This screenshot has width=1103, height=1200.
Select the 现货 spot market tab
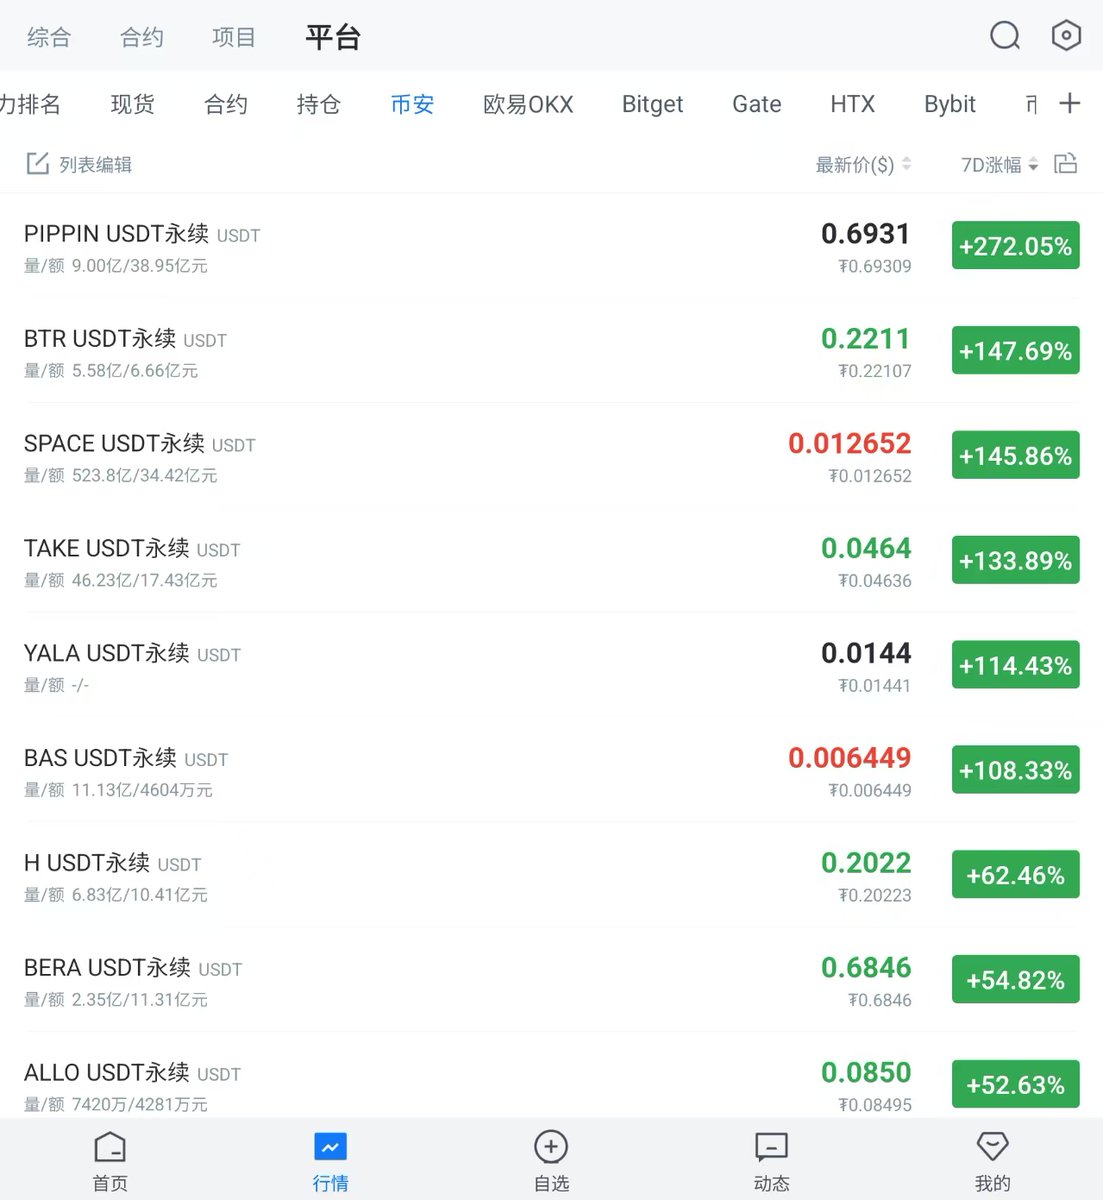point(133,104)
